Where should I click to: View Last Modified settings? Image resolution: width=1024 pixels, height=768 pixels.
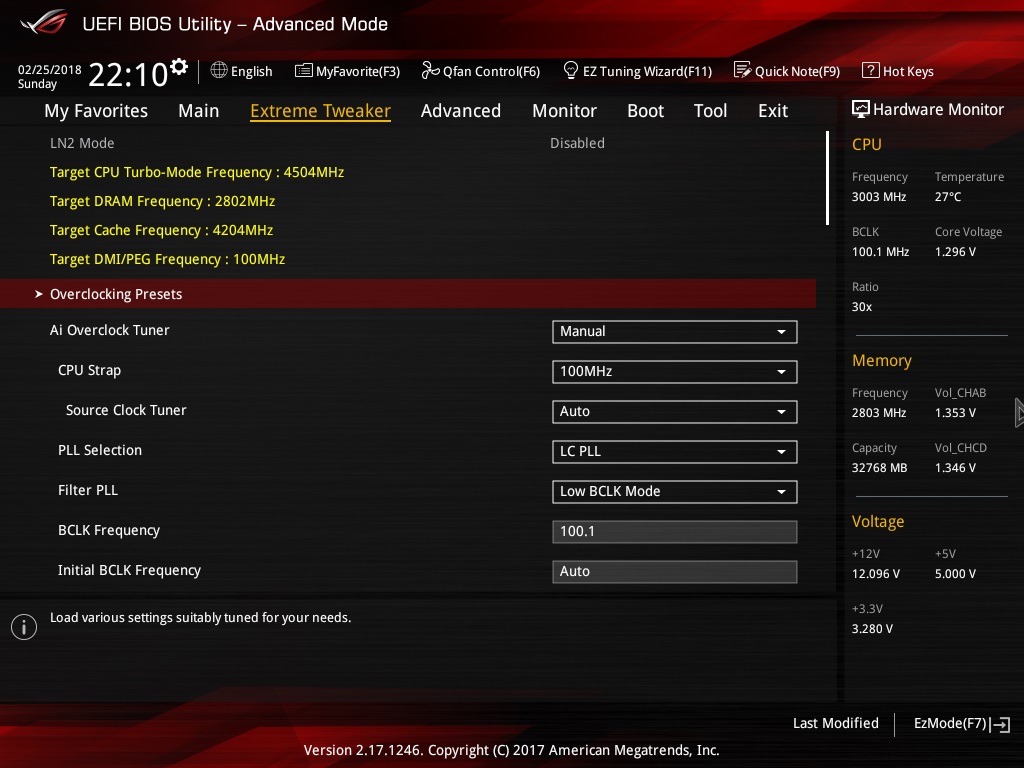click(835, 723)
